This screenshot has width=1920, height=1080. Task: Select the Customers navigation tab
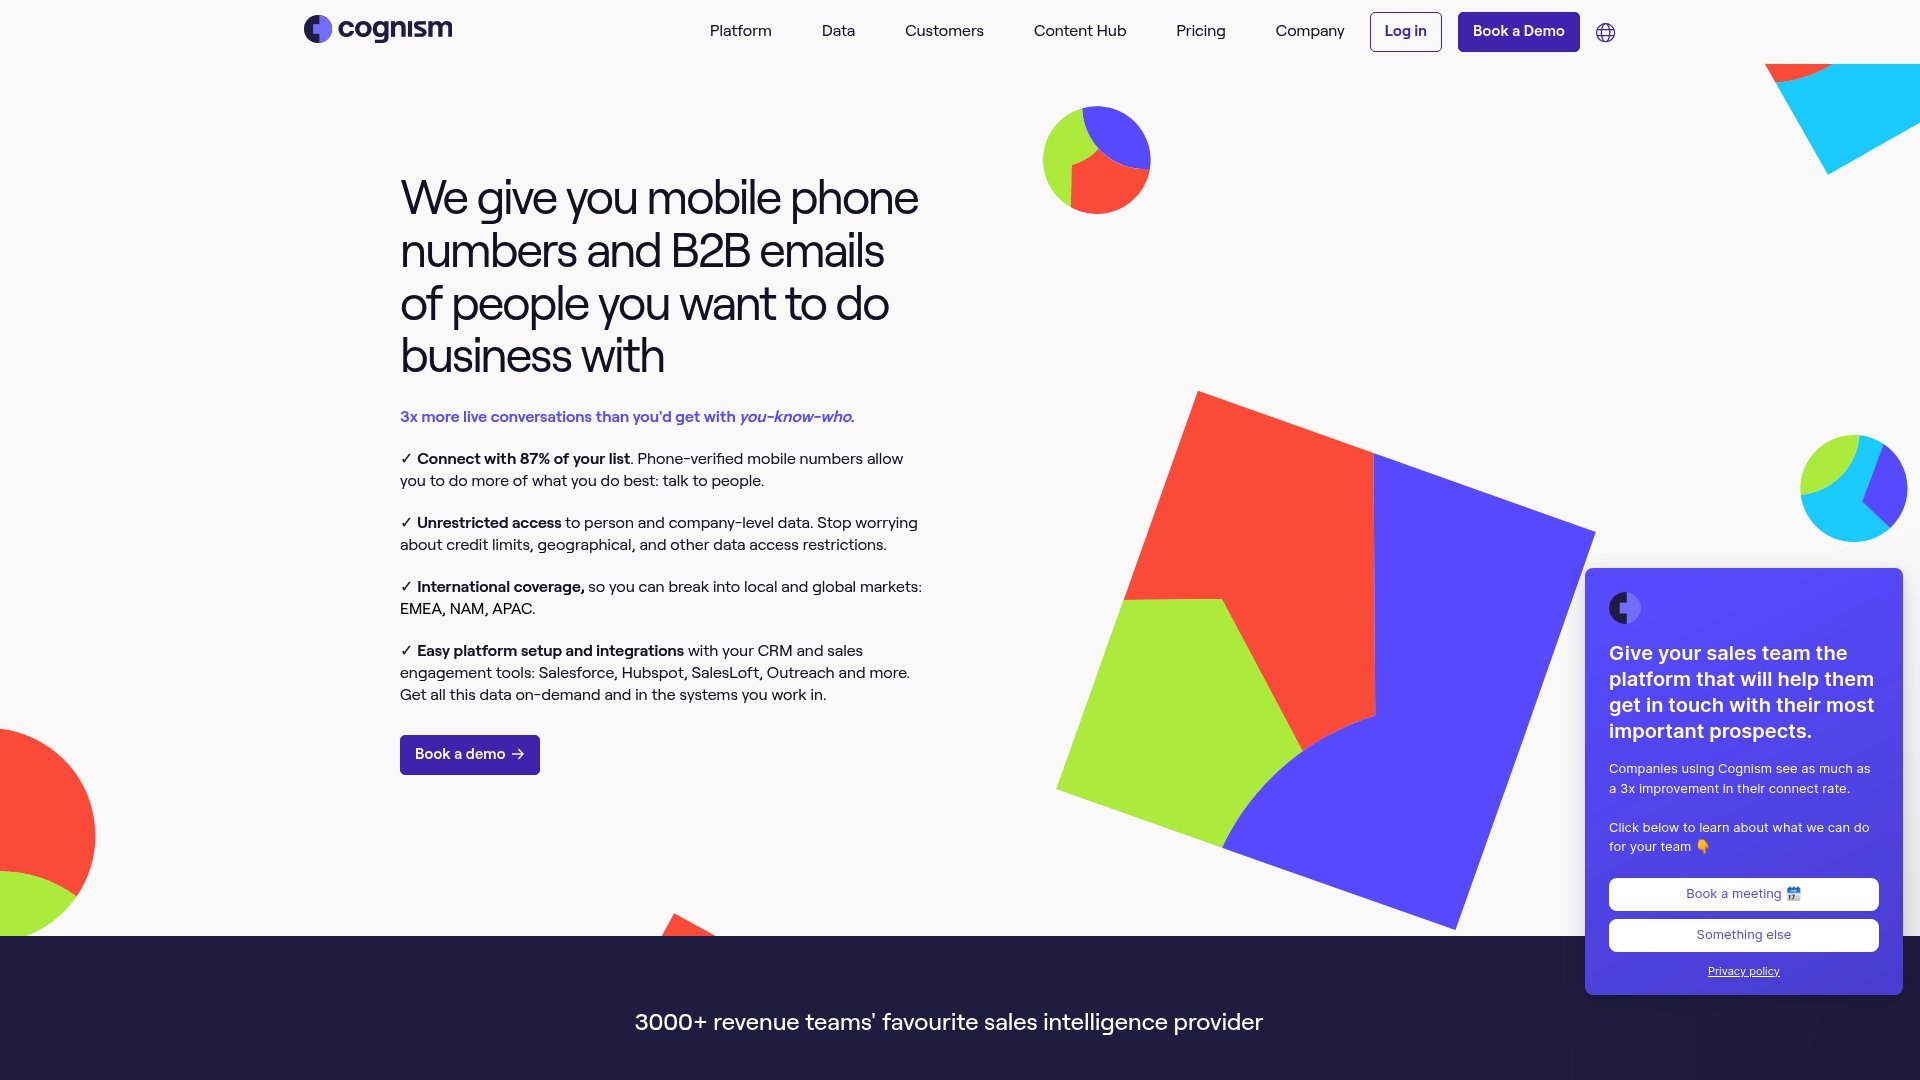click(x=944, y=30)
